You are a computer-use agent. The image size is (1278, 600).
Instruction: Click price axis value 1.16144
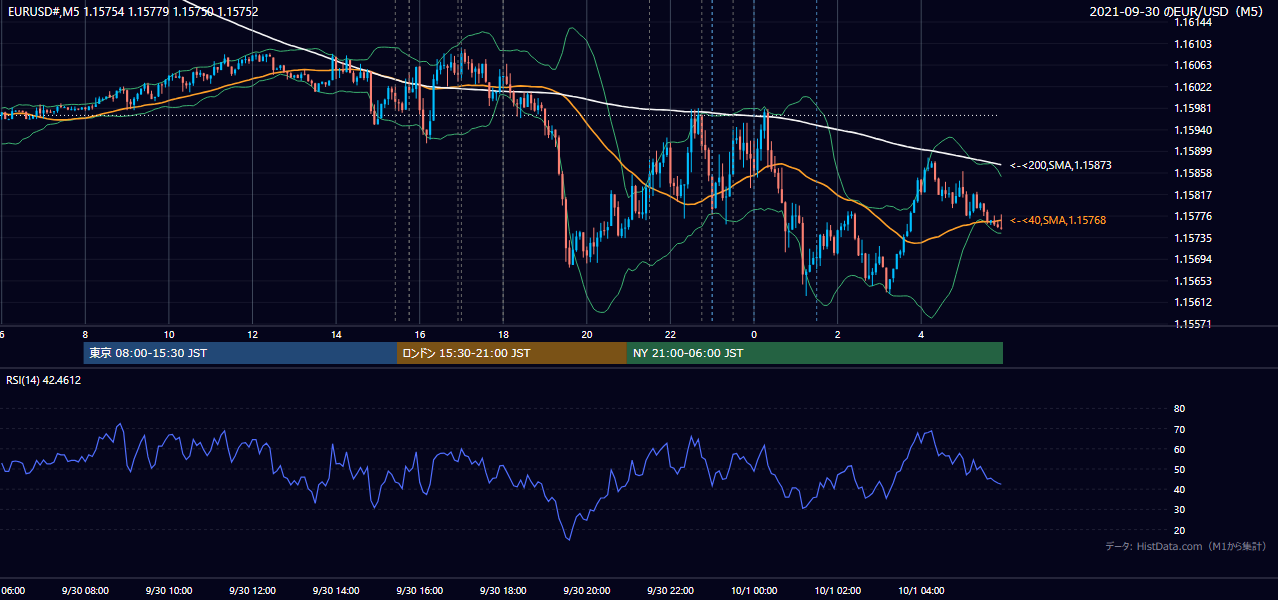click(1193, 23)
